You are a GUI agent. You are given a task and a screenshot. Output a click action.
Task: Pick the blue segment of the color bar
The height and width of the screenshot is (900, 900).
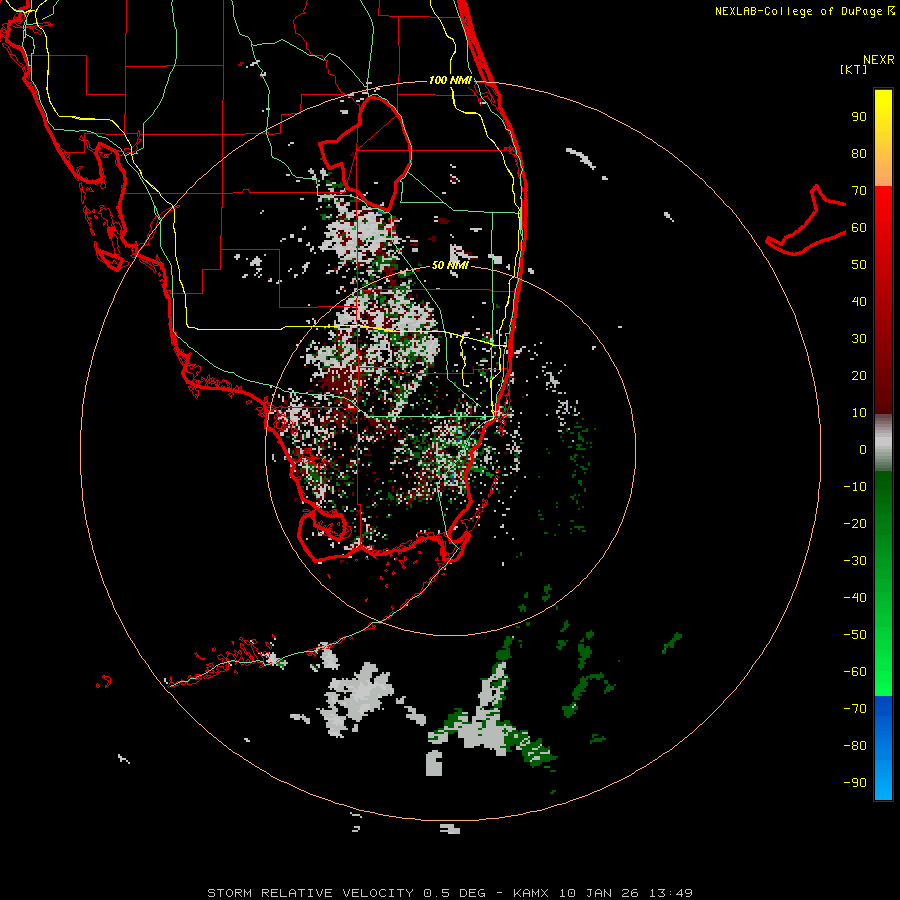(883, 747)
